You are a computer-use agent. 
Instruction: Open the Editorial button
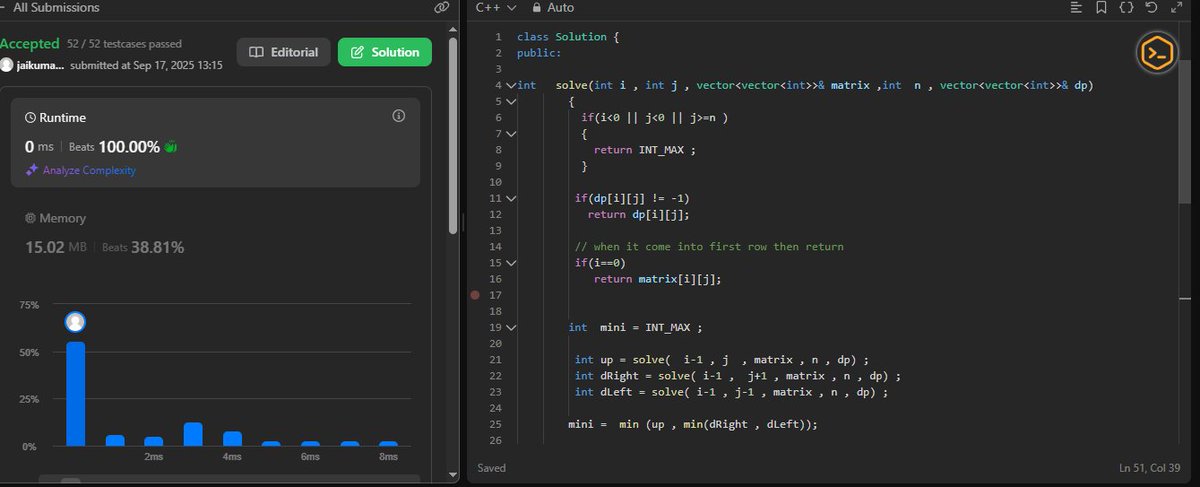[284, 52]
